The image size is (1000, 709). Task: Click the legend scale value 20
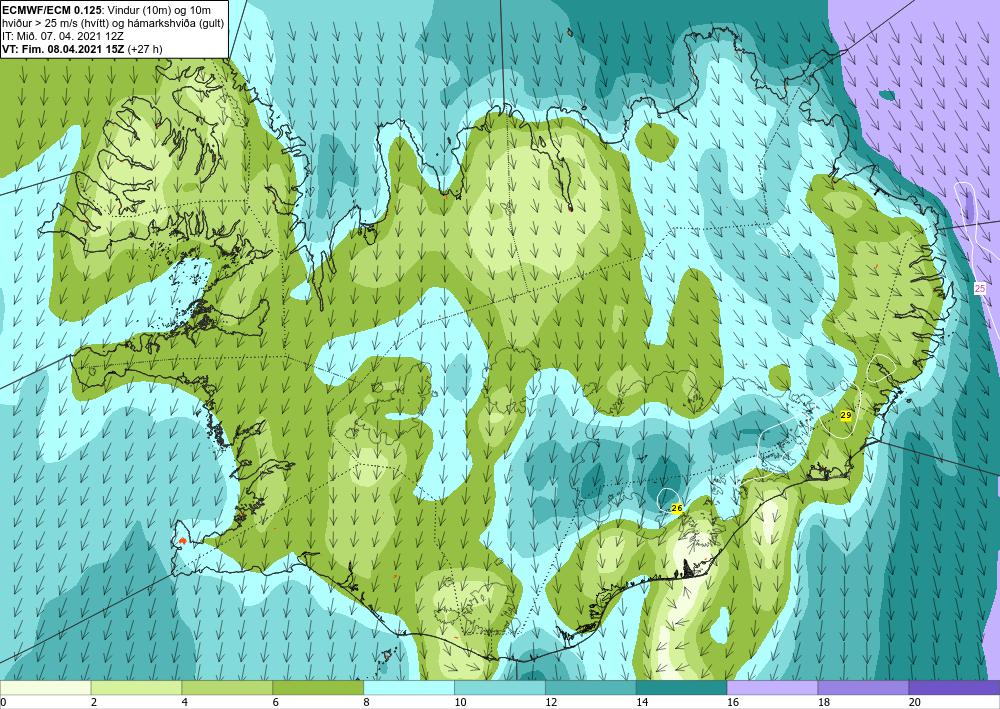[915, 703]
